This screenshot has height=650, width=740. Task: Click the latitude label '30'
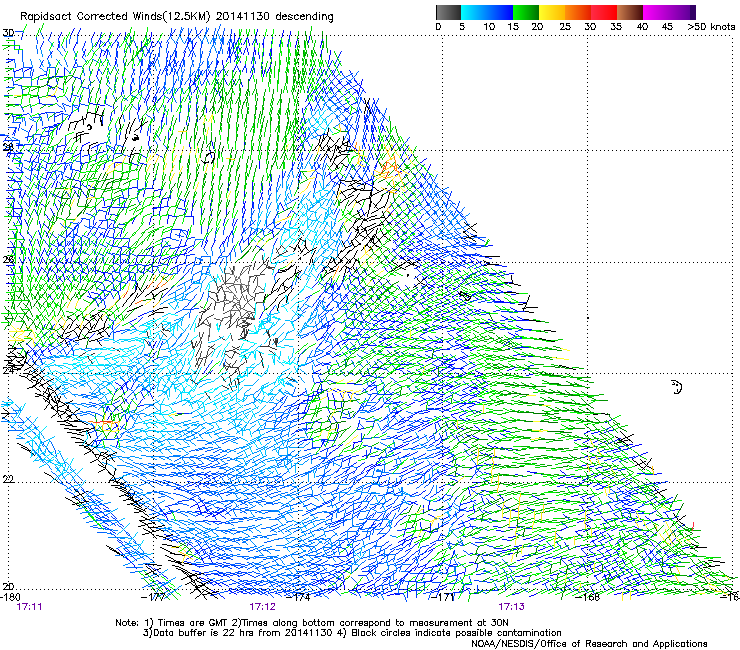pos(8,33)
